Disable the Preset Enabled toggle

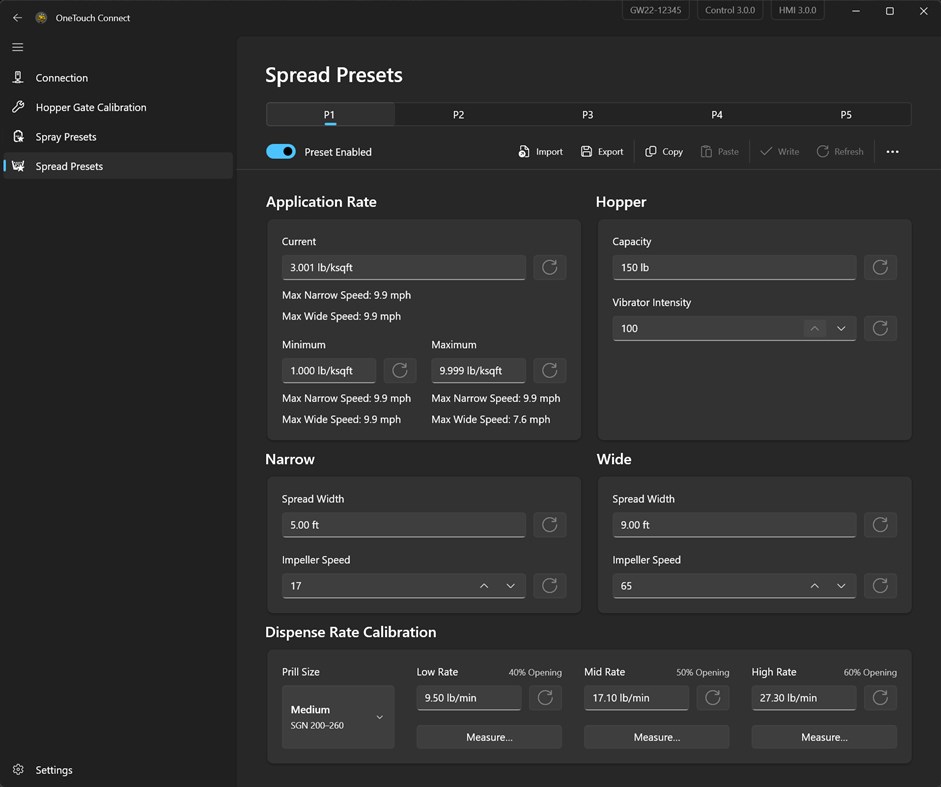tap(281, 152)
